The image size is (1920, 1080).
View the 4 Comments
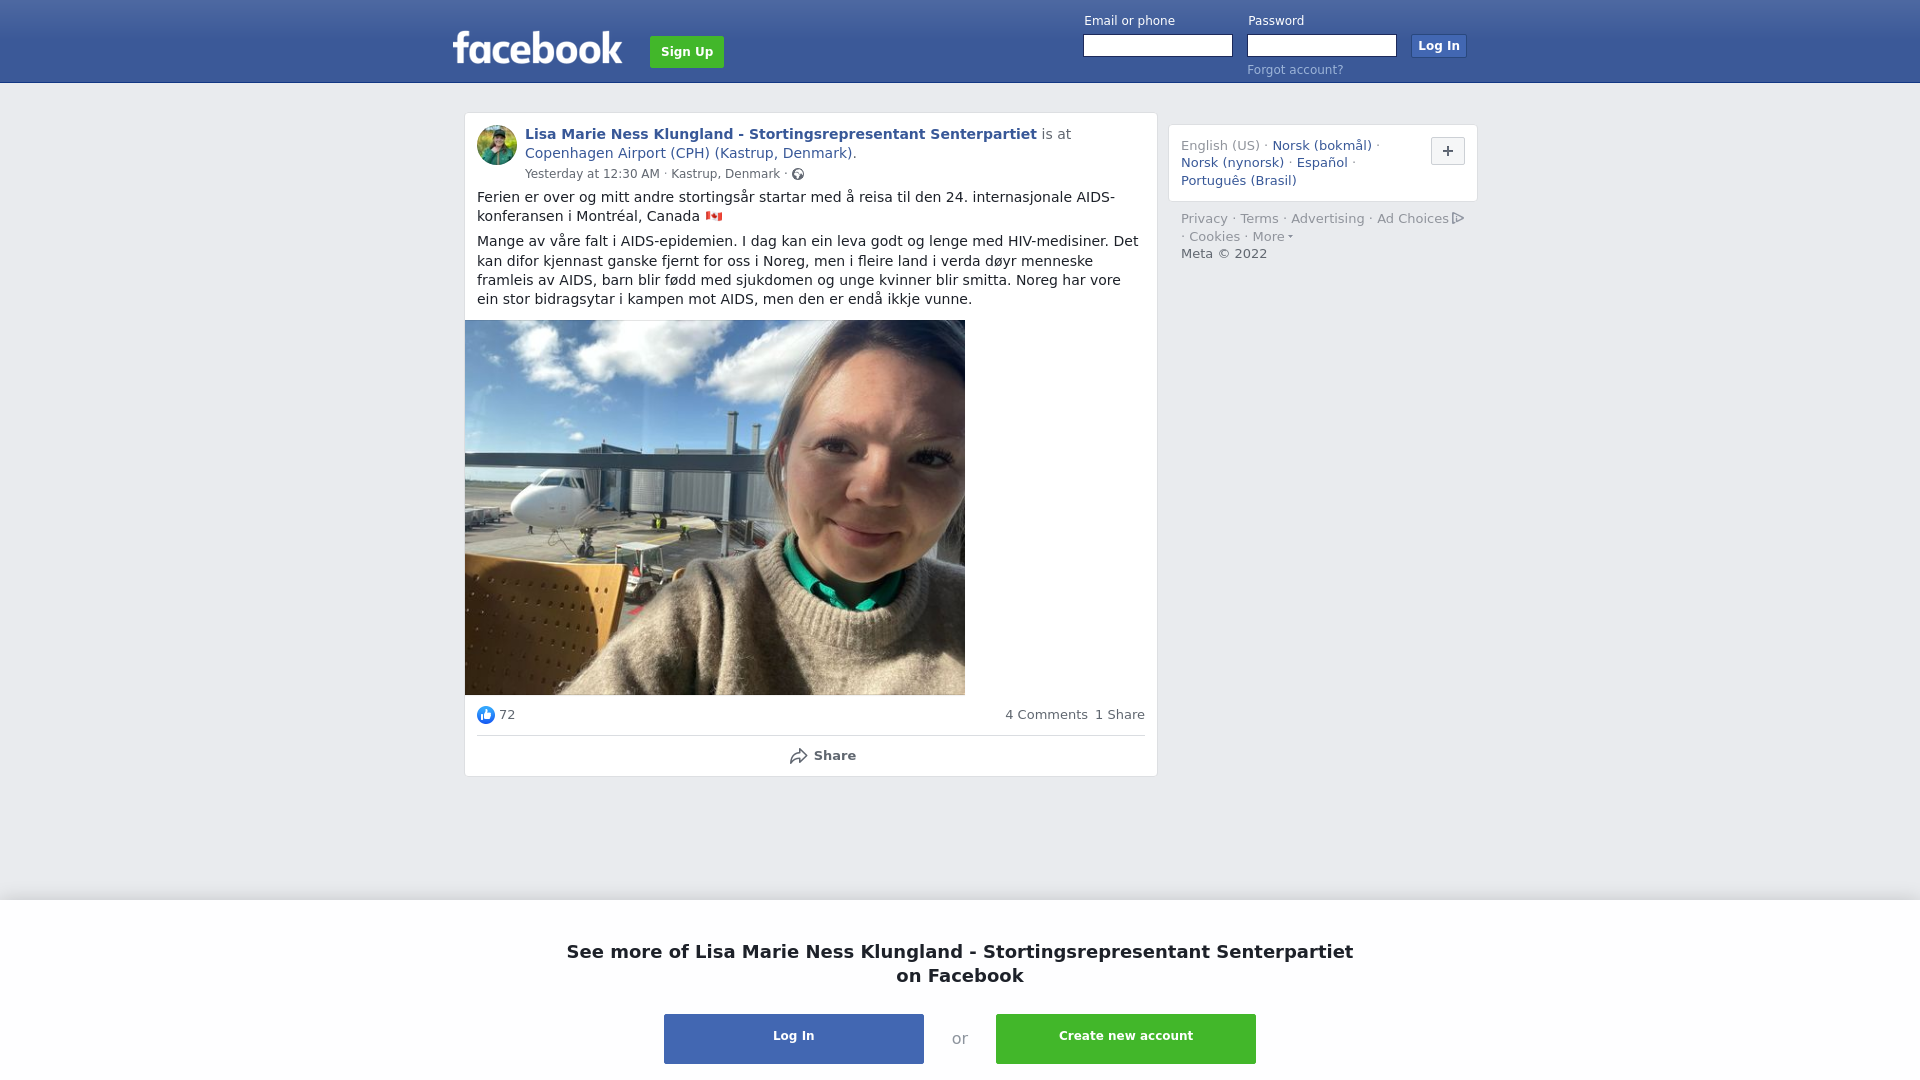tap(1046, 715)
